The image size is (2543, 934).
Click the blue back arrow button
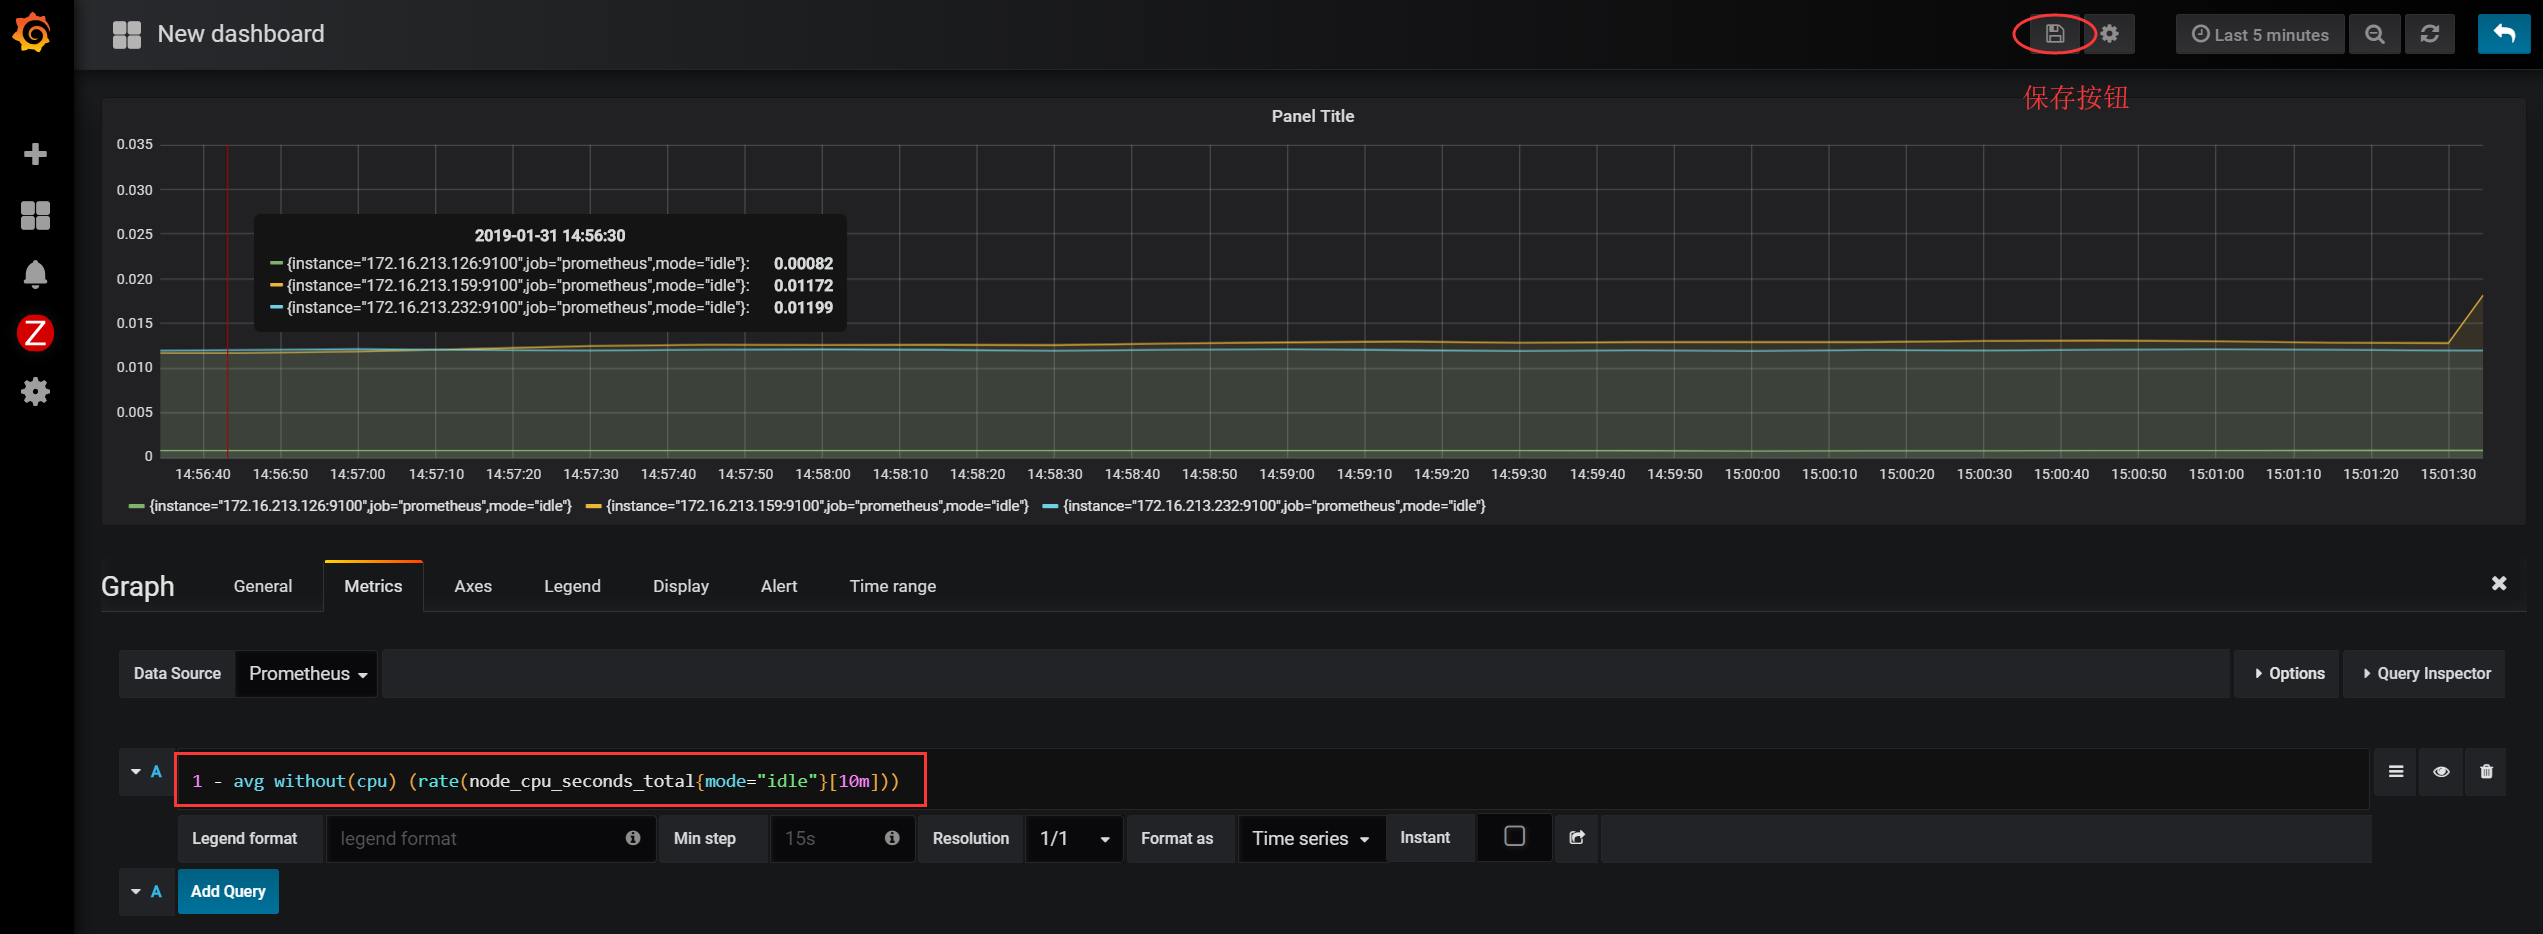(2503, 34)
